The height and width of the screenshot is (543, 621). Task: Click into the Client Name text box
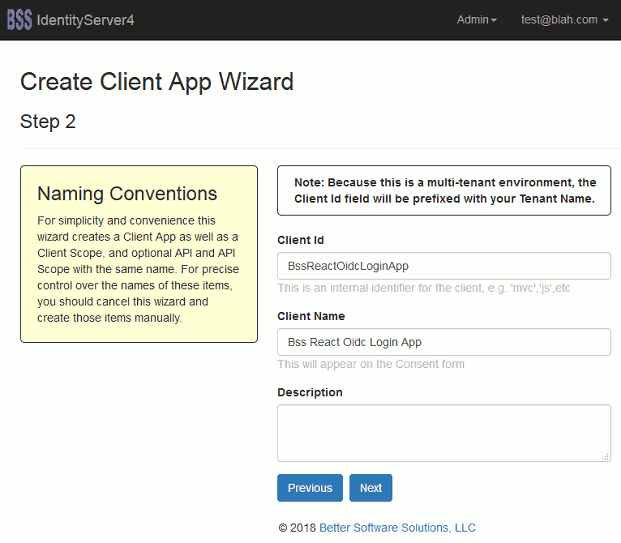(444, 342)
